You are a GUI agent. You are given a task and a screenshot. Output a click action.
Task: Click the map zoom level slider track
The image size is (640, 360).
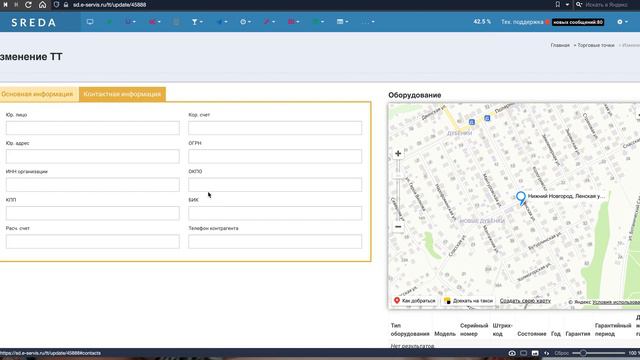(398, 190)
